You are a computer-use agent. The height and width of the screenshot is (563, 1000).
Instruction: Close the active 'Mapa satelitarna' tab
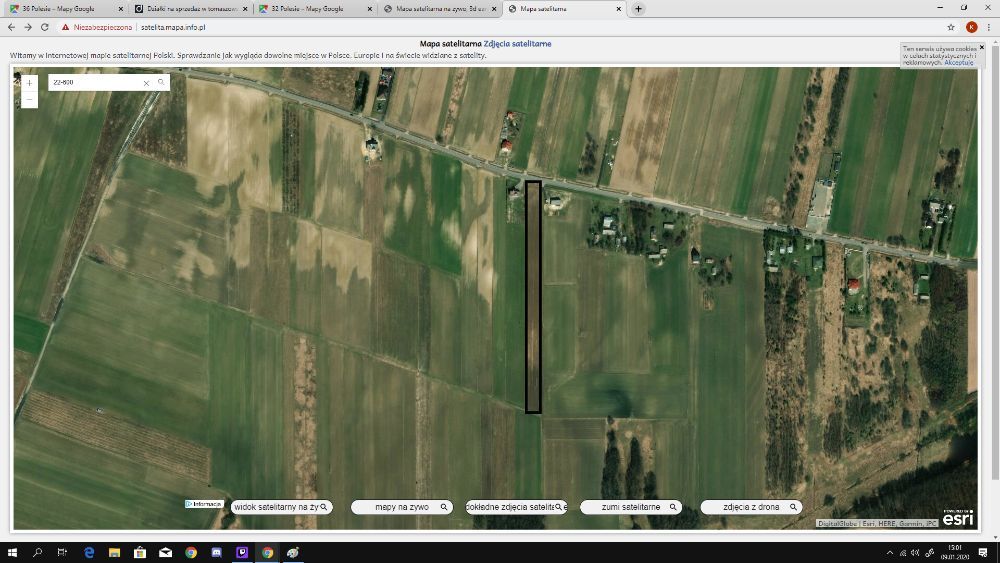tap(619, 9)
